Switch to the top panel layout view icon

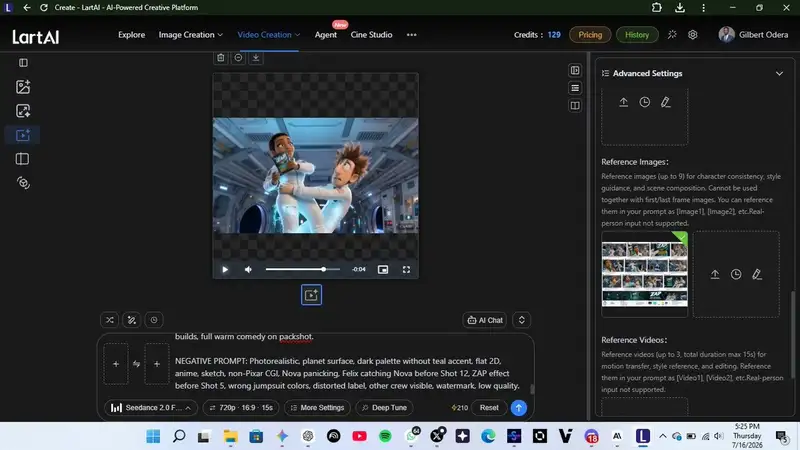[575, 70]
